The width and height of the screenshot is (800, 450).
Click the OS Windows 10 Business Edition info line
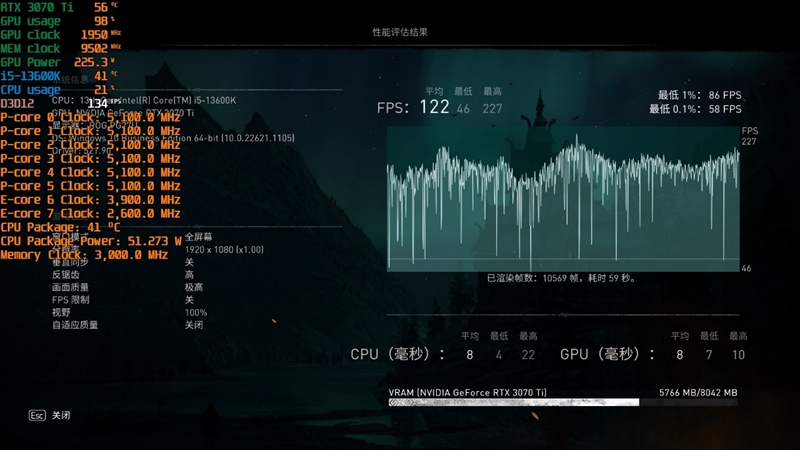tap(173, 138)
